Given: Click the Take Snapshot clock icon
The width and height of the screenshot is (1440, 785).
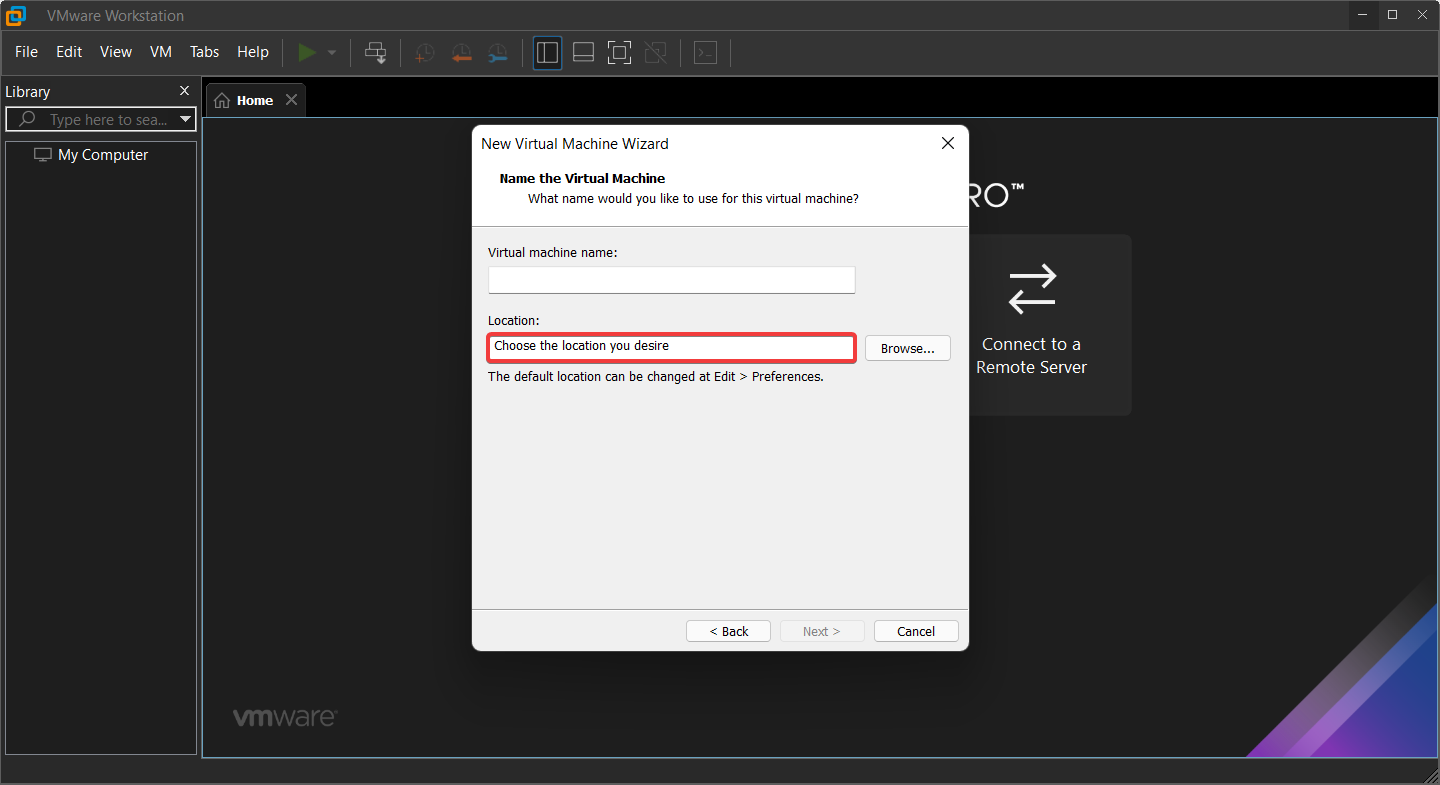Looking at the screenshot, I should [425, 53].
